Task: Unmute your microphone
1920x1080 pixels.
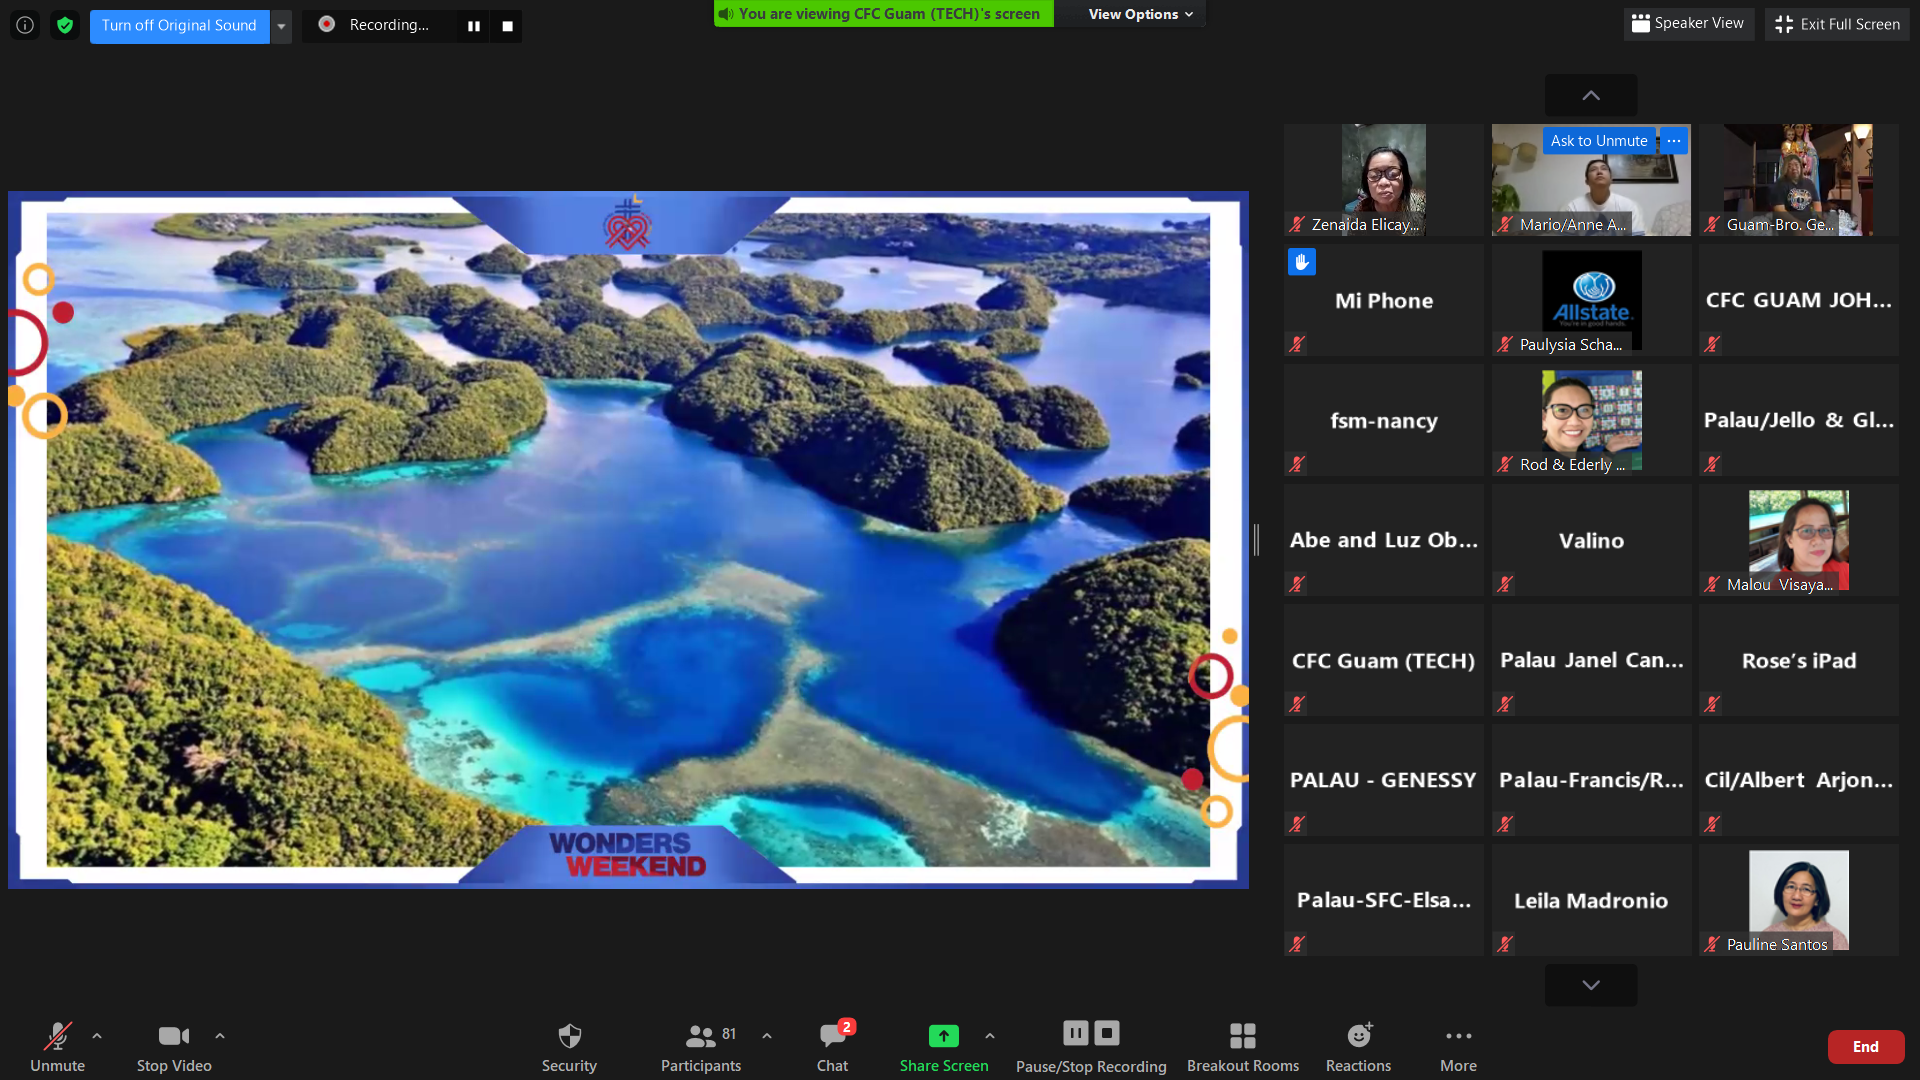Action: [57, 1047]
